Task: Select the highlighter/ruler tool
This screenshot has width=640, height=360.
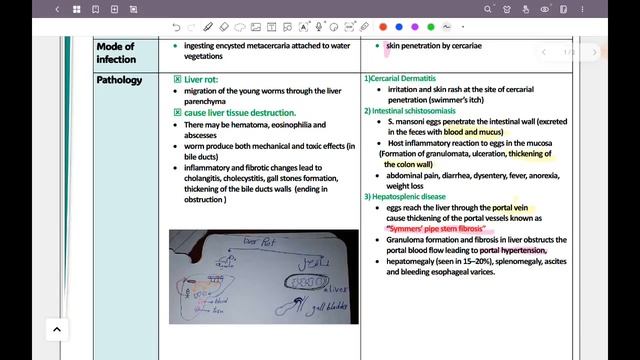Action: [x=364, y=27]
